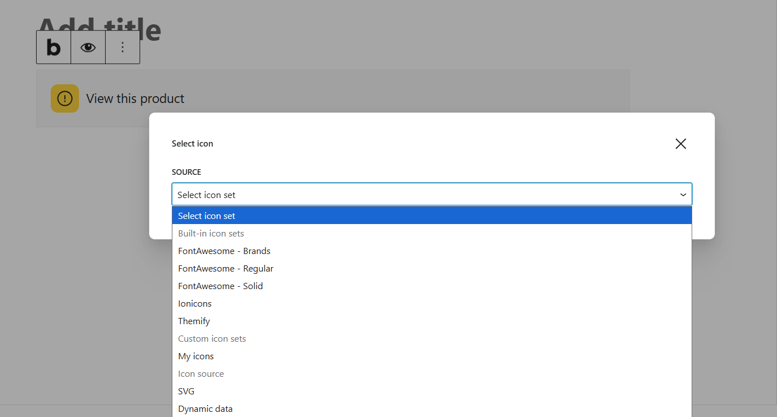Toggle the eye preview icon in toolbar
This screenshot has width=777, height=417.
click(88, 47)
